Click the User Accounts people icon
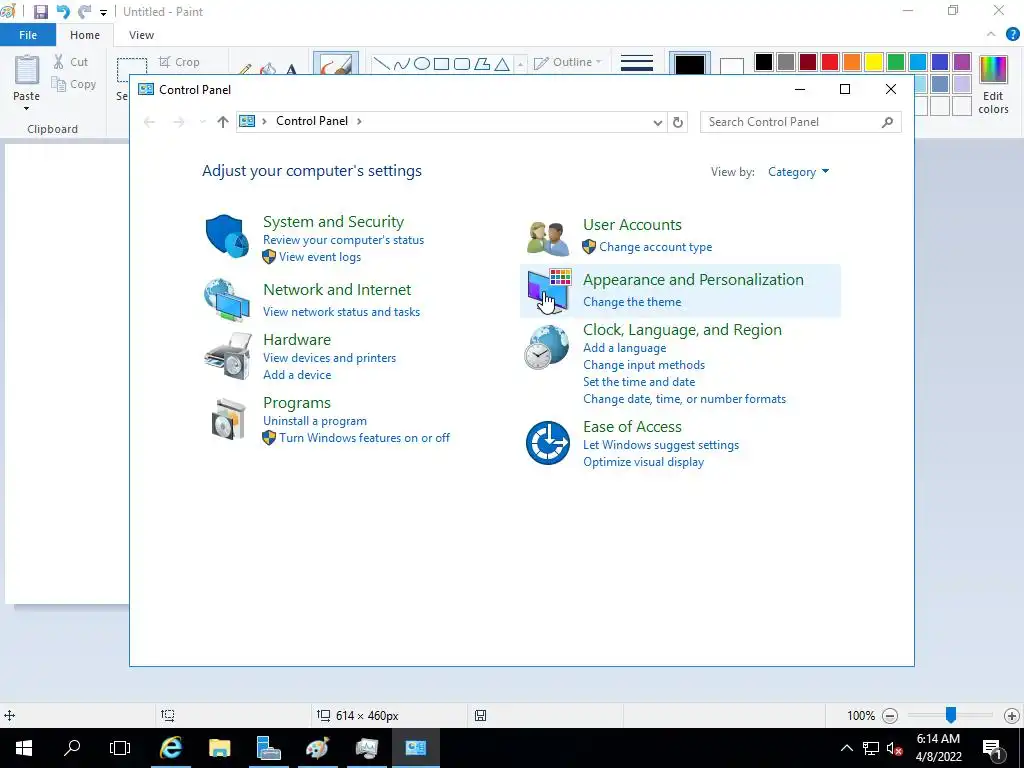Image resolution: width=1024 pixels, height=768 pixels. pos(547,238)
